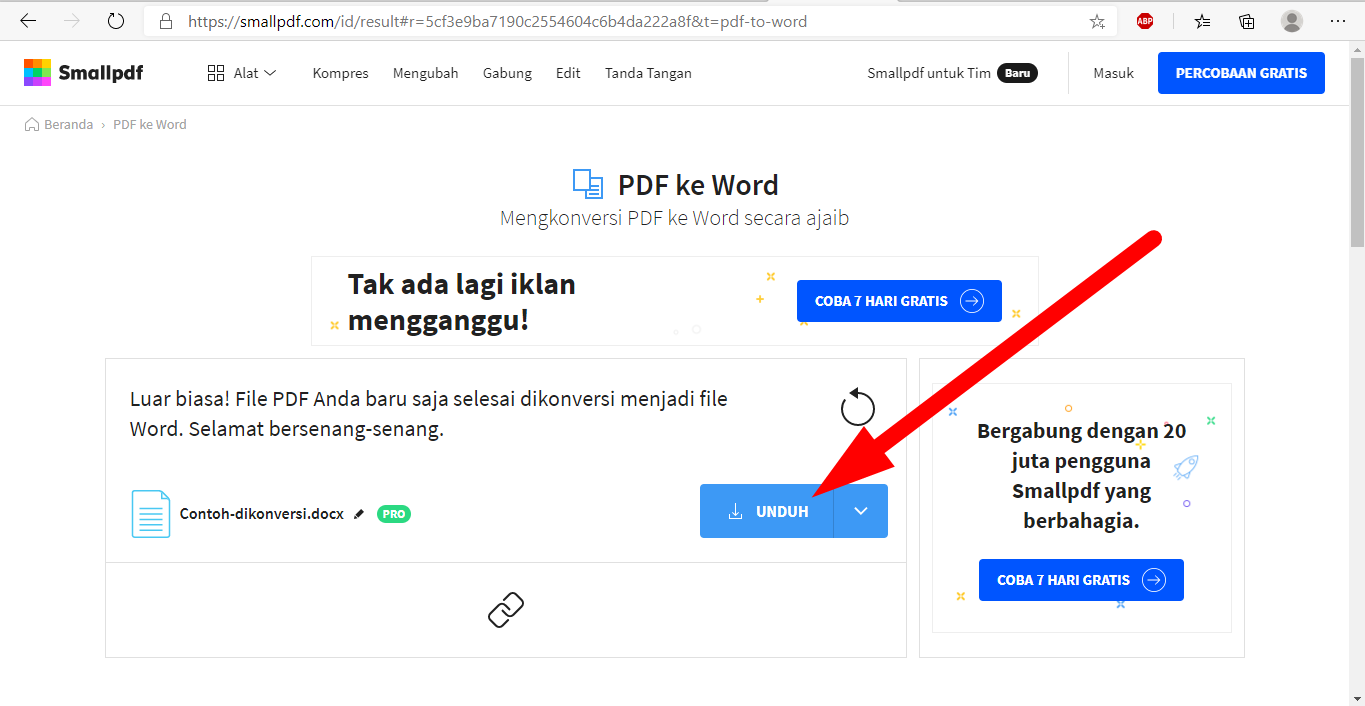The width and height of the screenshot is (1365, 706).
Task: Reload page with refresh icon
Action: point(116,21)
